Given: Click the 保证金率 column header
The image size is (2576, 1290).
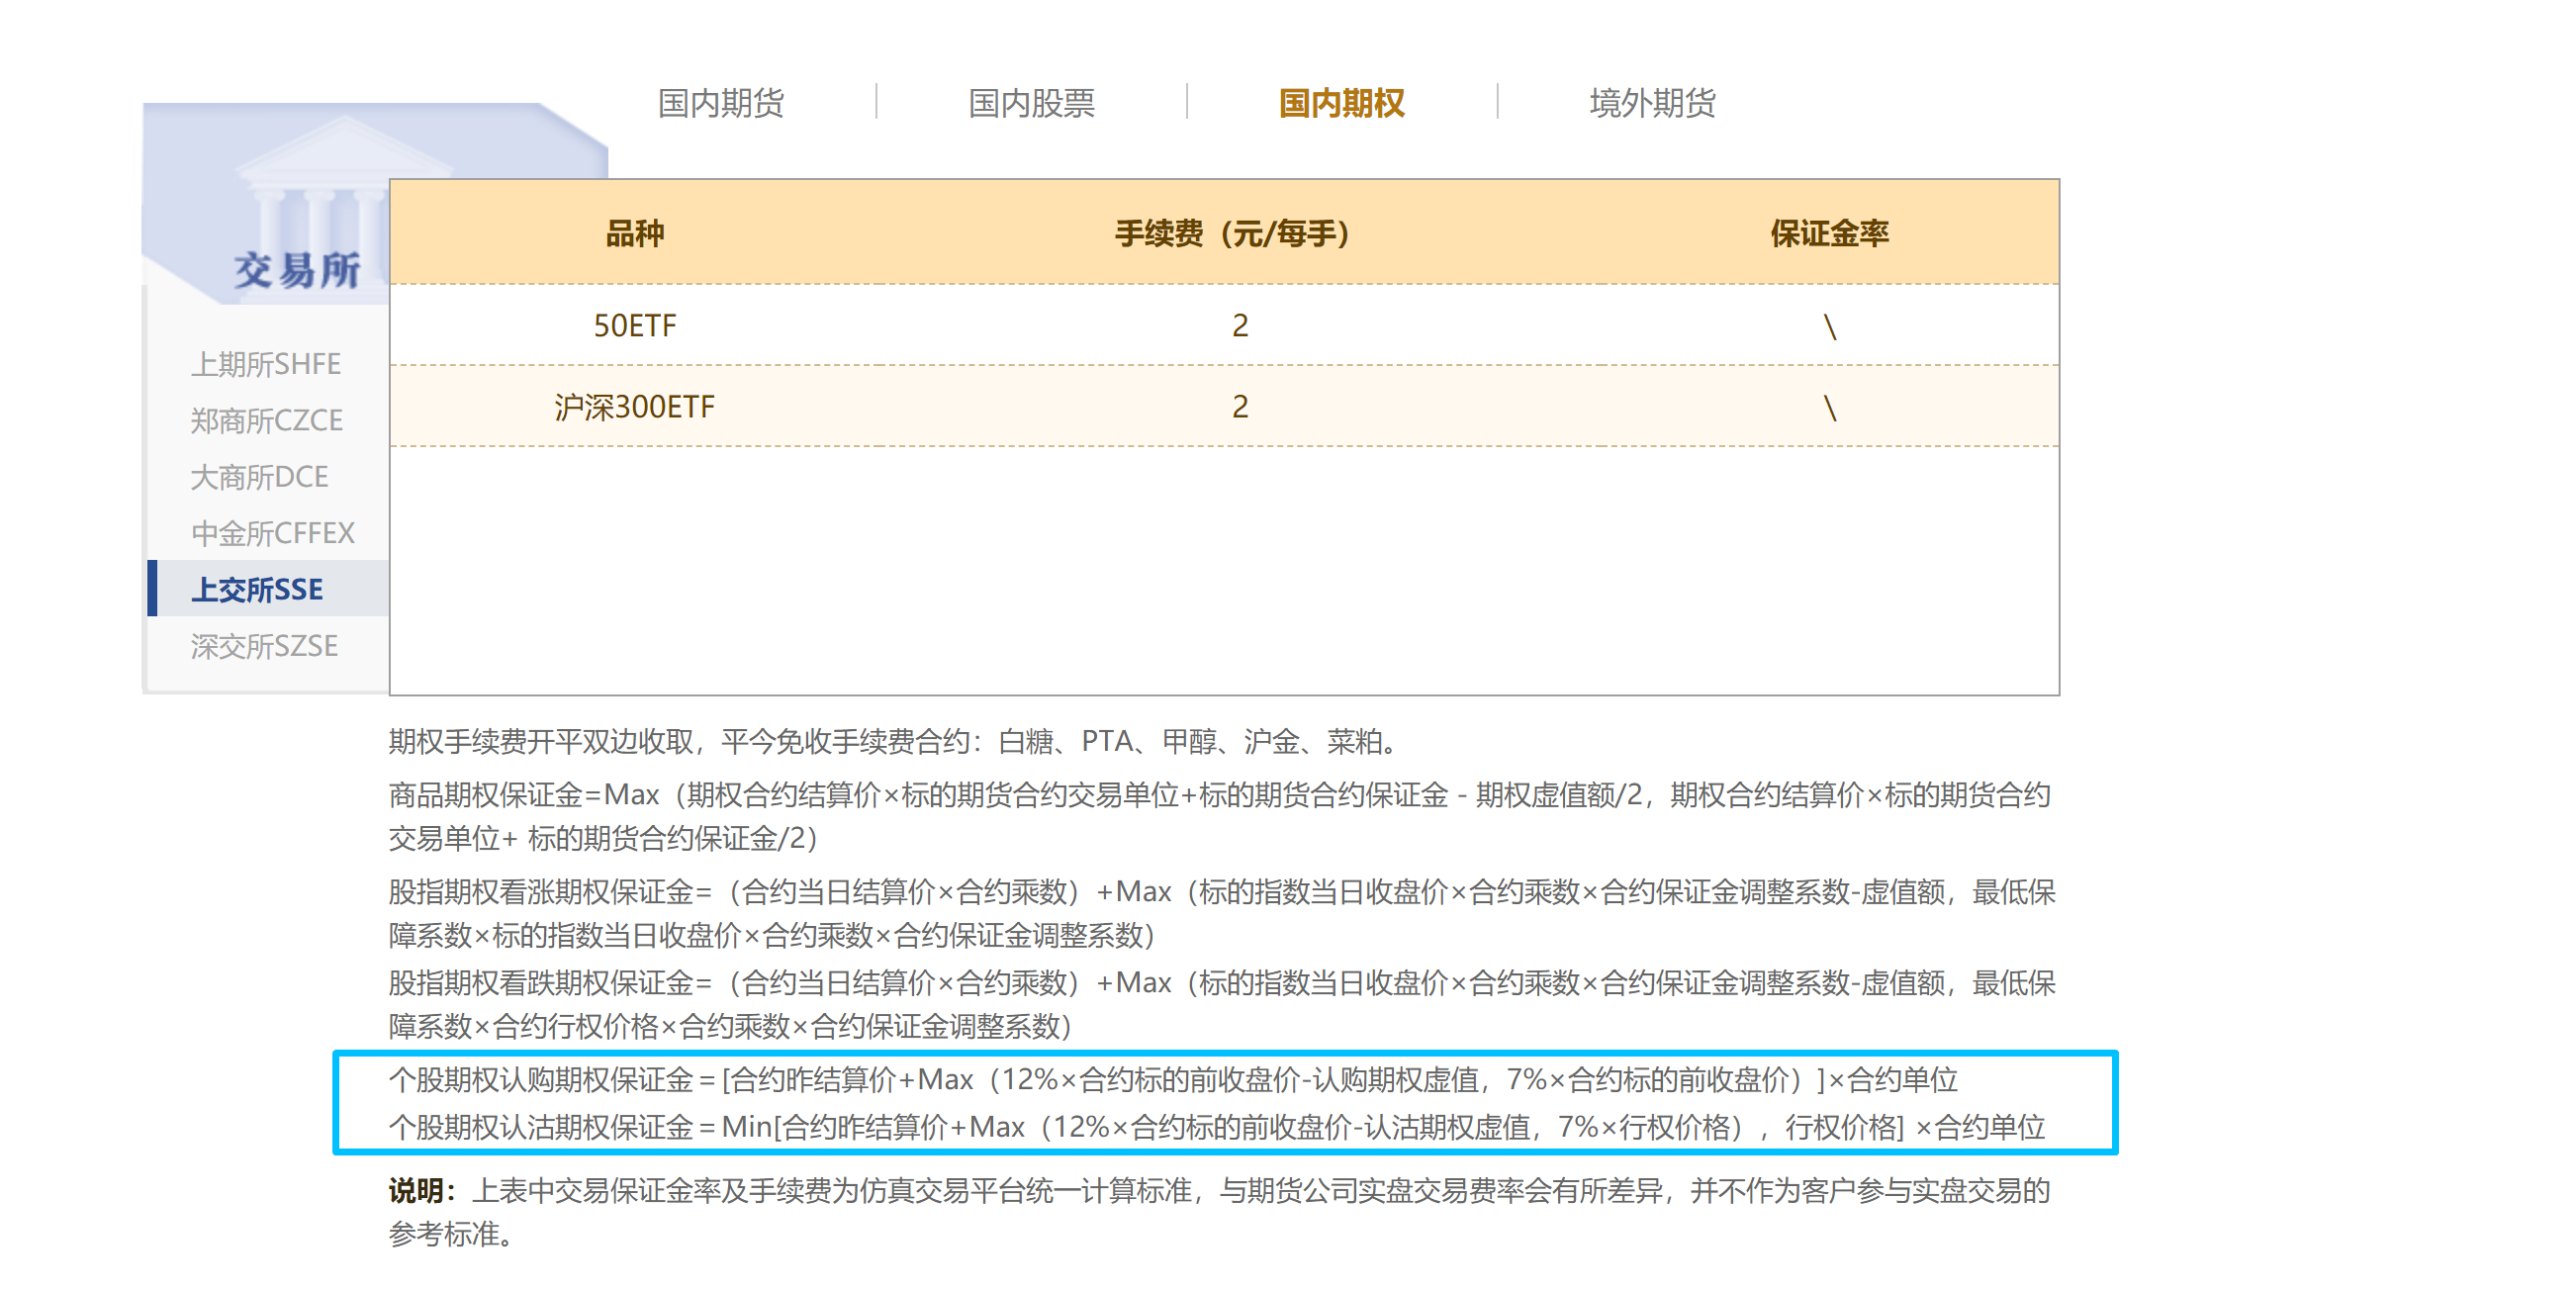Looking at the screenshot, I should [x=1829, y=233].
